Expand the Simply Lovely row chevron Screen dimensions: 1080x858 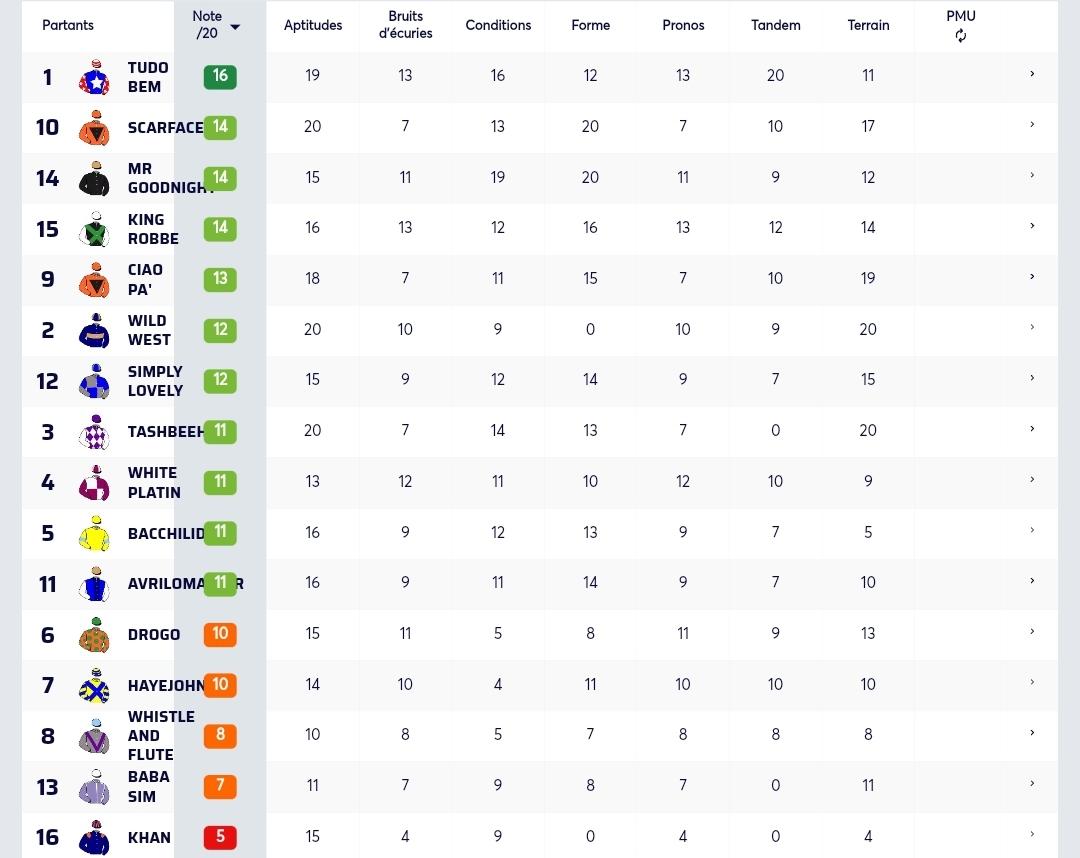(x=1032, y=378)
